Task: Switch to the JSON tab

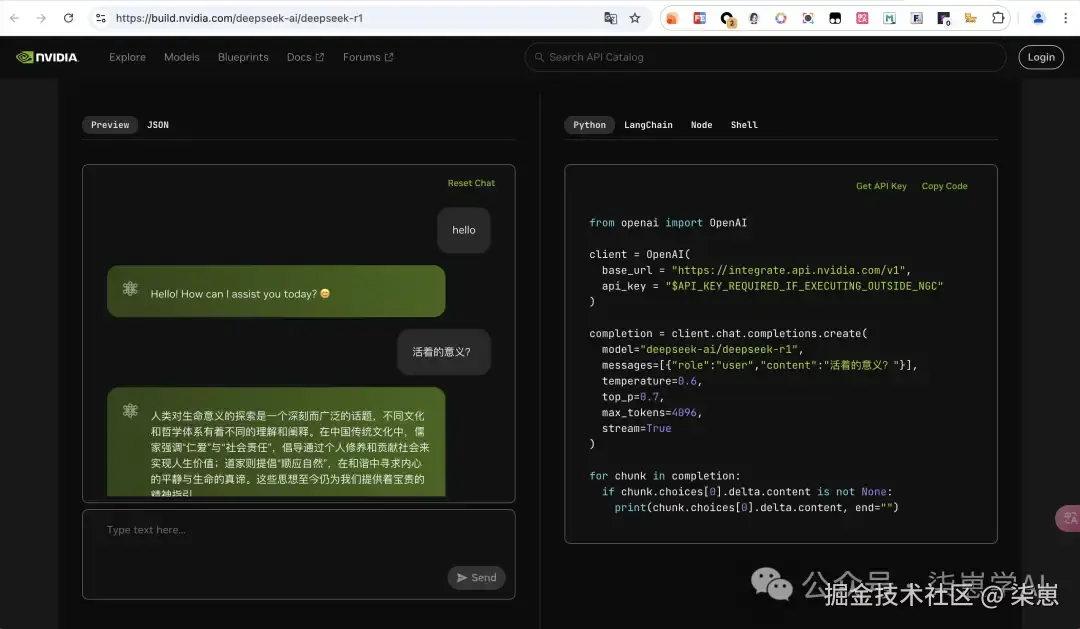Action: [x=158, y=125]
